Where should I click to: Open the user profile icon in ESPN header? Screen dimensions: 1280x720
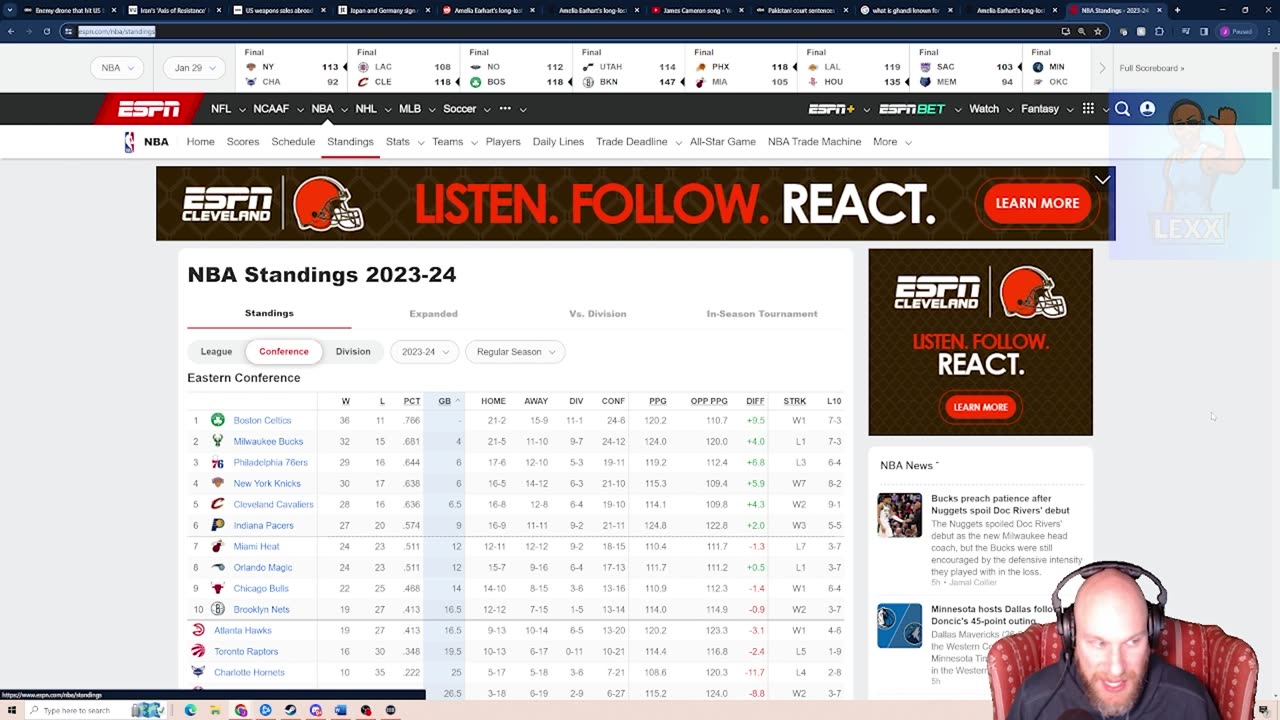(1147, 109)
